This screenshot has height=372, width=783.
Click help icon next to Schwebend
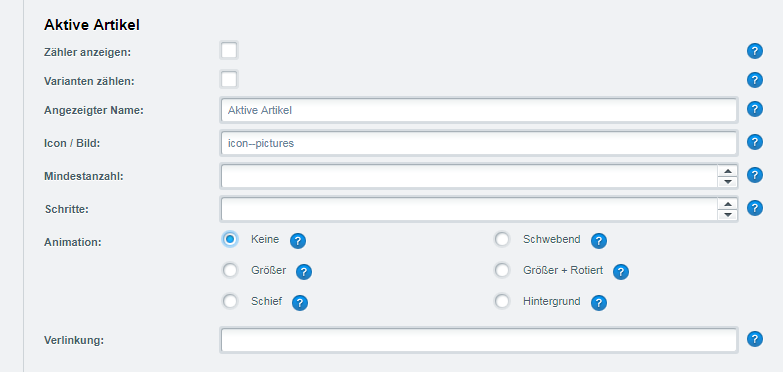tap(599, 241)
